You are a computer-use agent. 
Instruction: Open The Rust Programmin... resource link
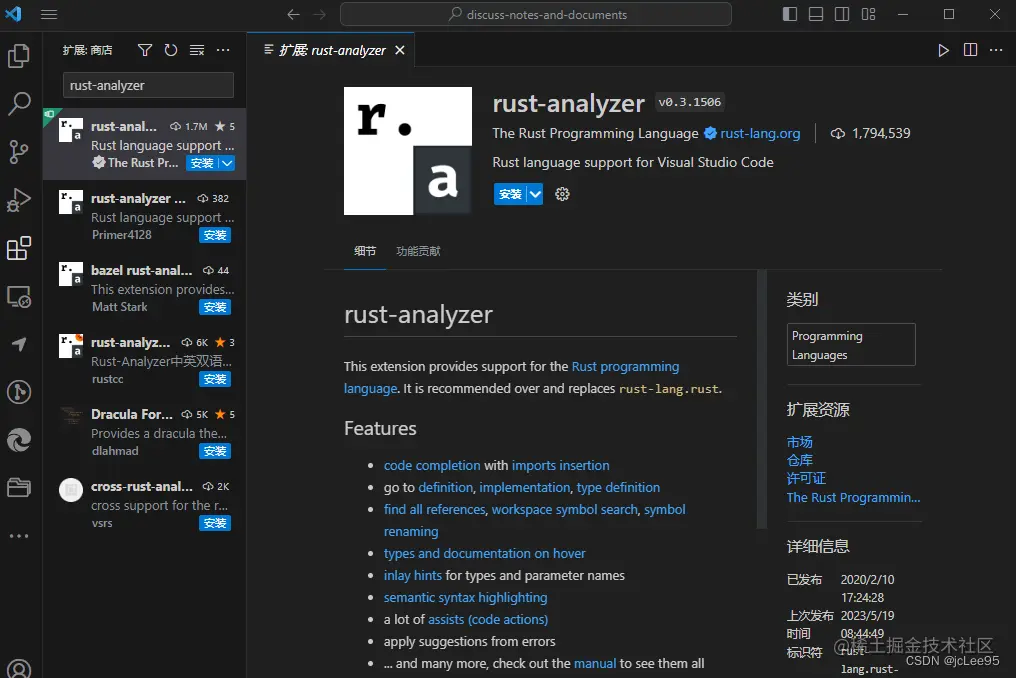click(x=853, y=498)
